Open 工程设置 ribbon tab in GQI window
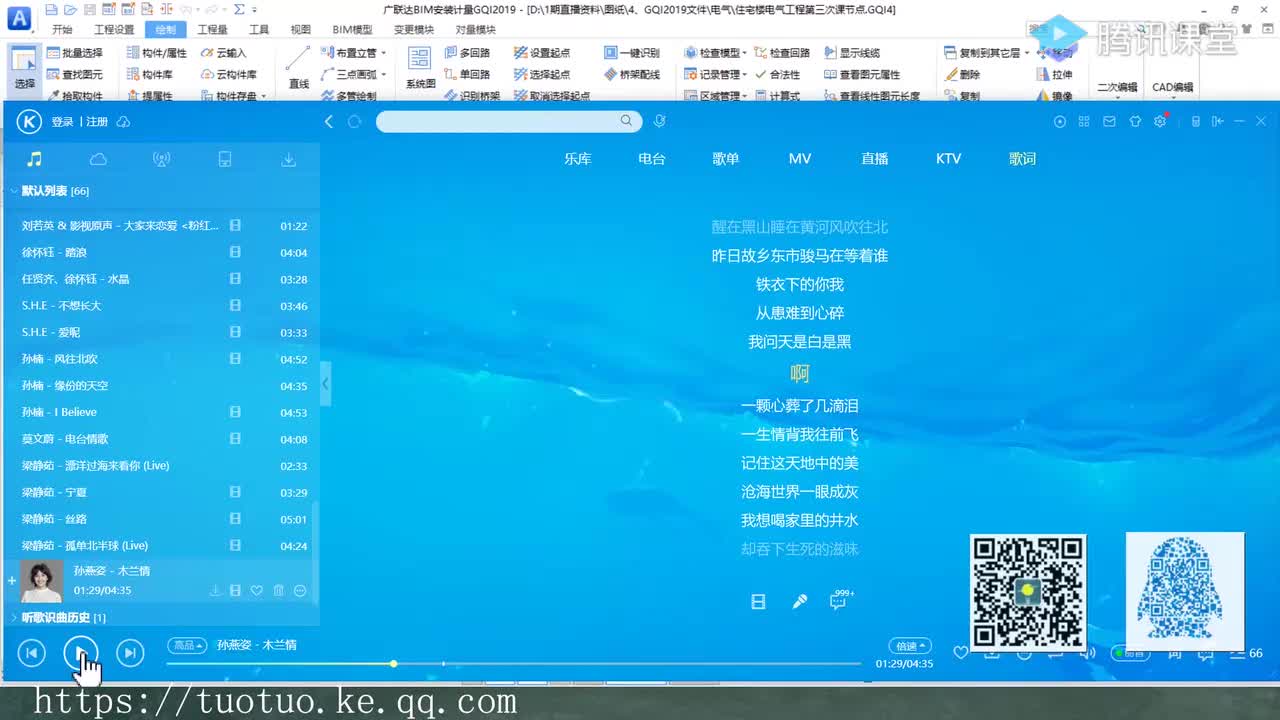 (114, 30)
